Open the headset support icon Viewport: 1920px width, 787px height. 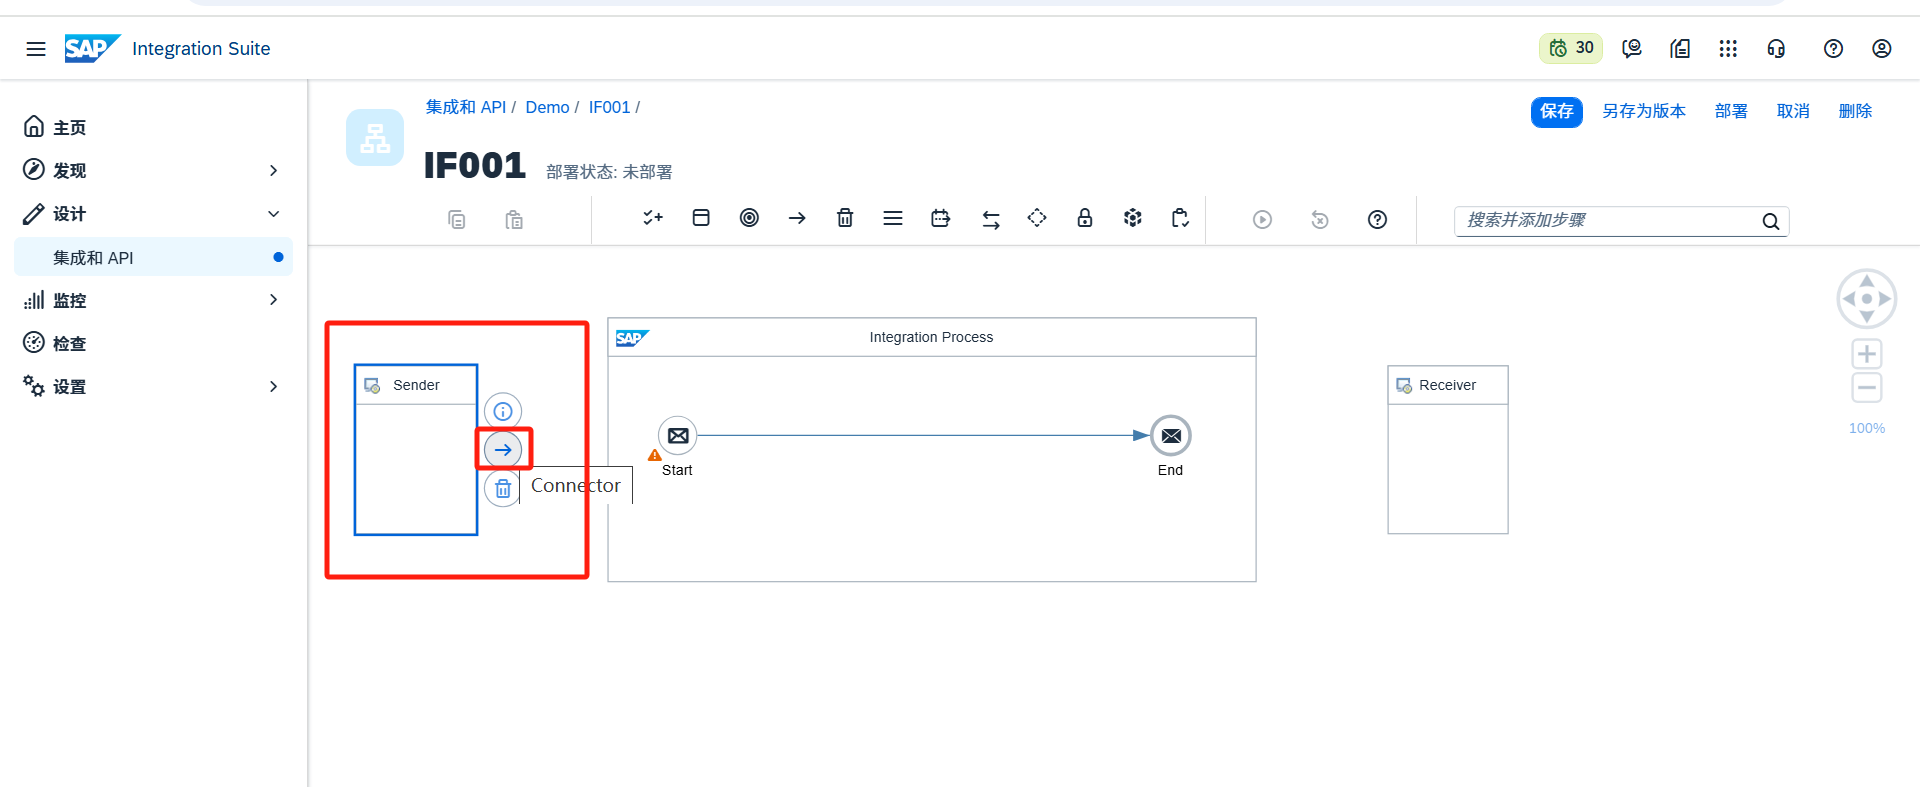[x=1776, y=49]
